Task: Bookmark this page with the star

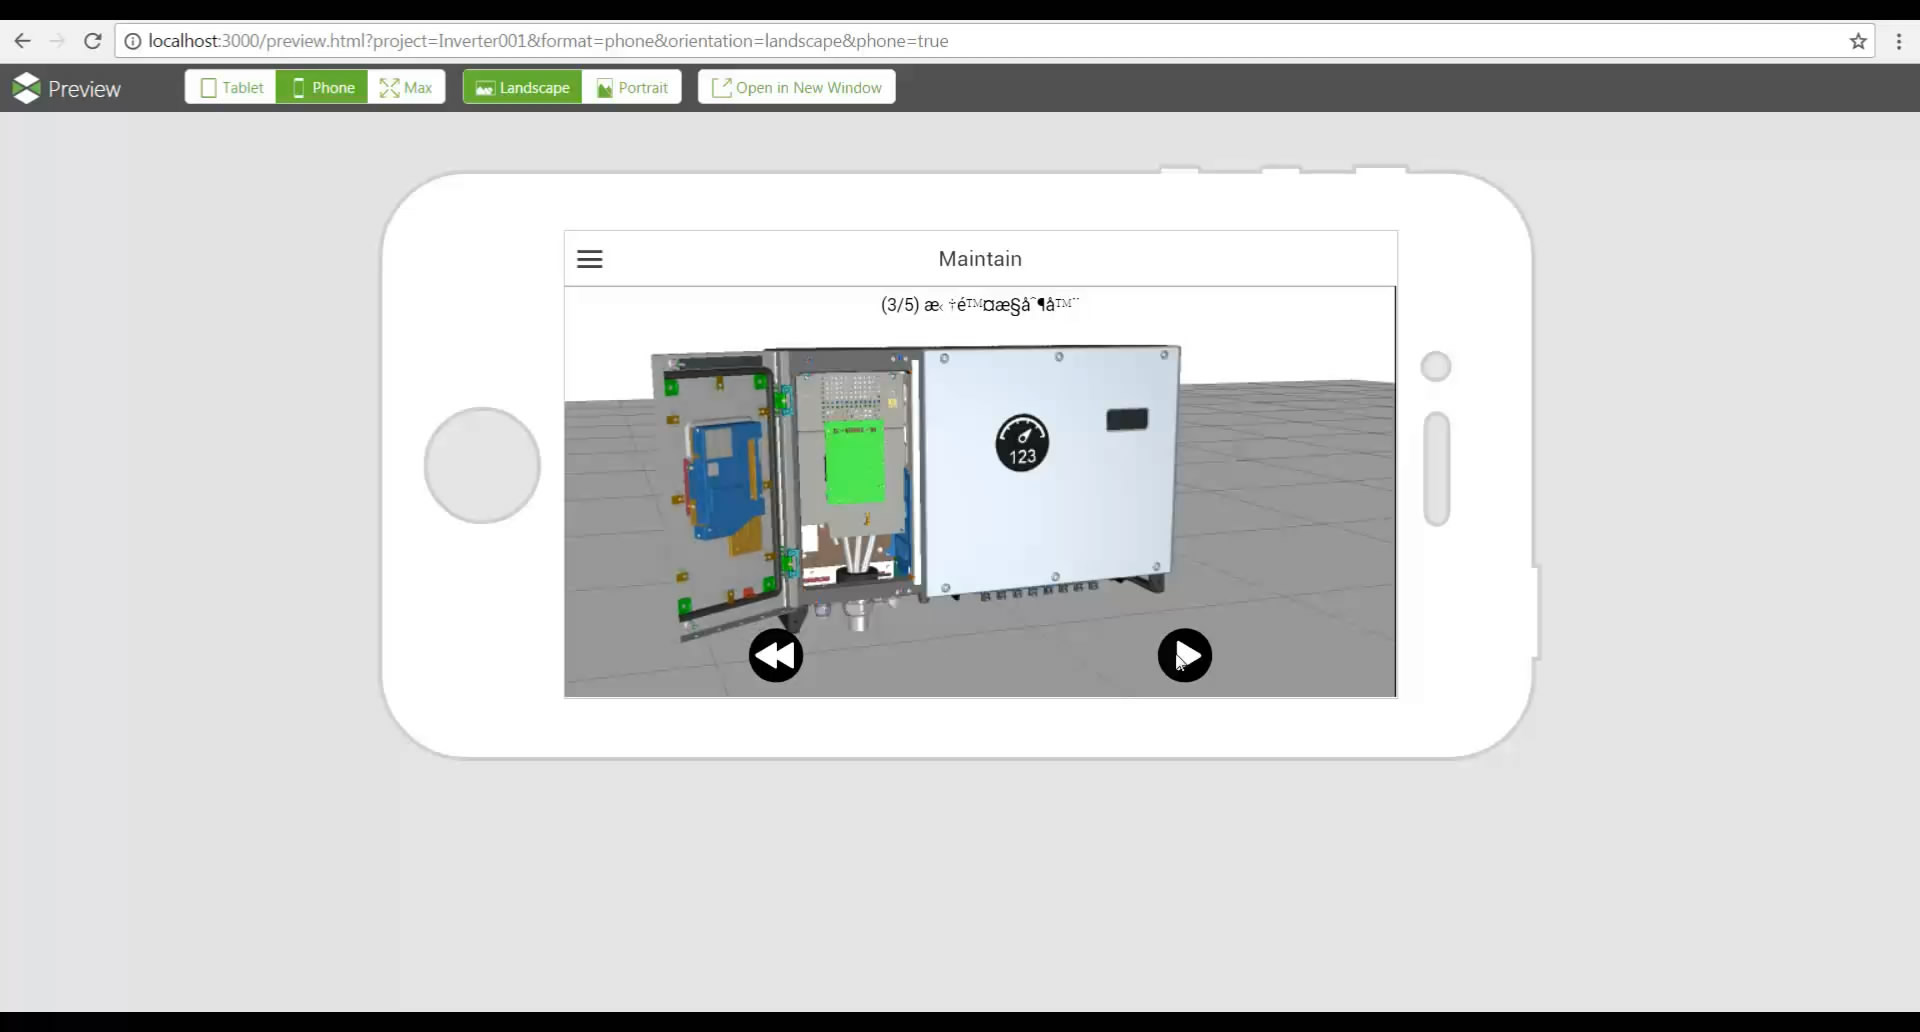Action: click(x=1858, y=41)
